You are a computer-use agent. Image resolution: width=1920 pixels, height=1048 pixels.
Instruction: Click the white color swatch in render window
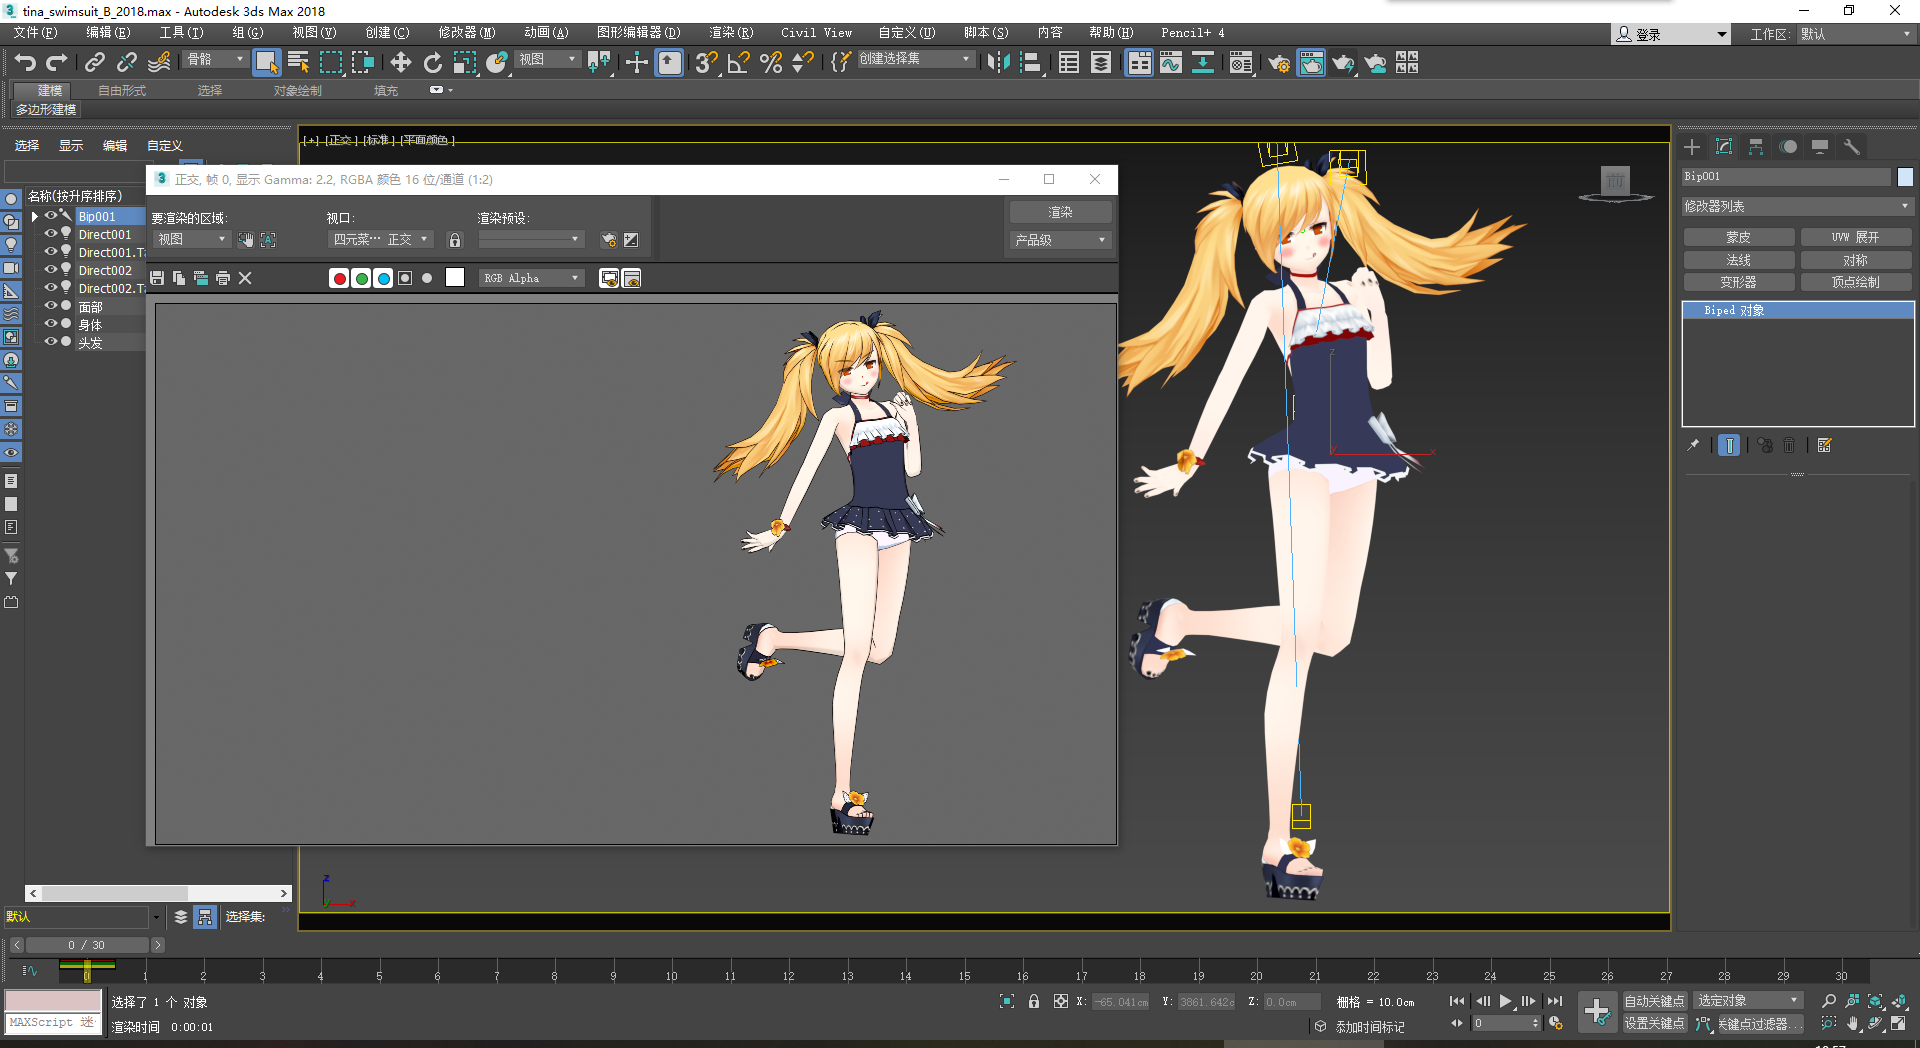pos(455,278)
